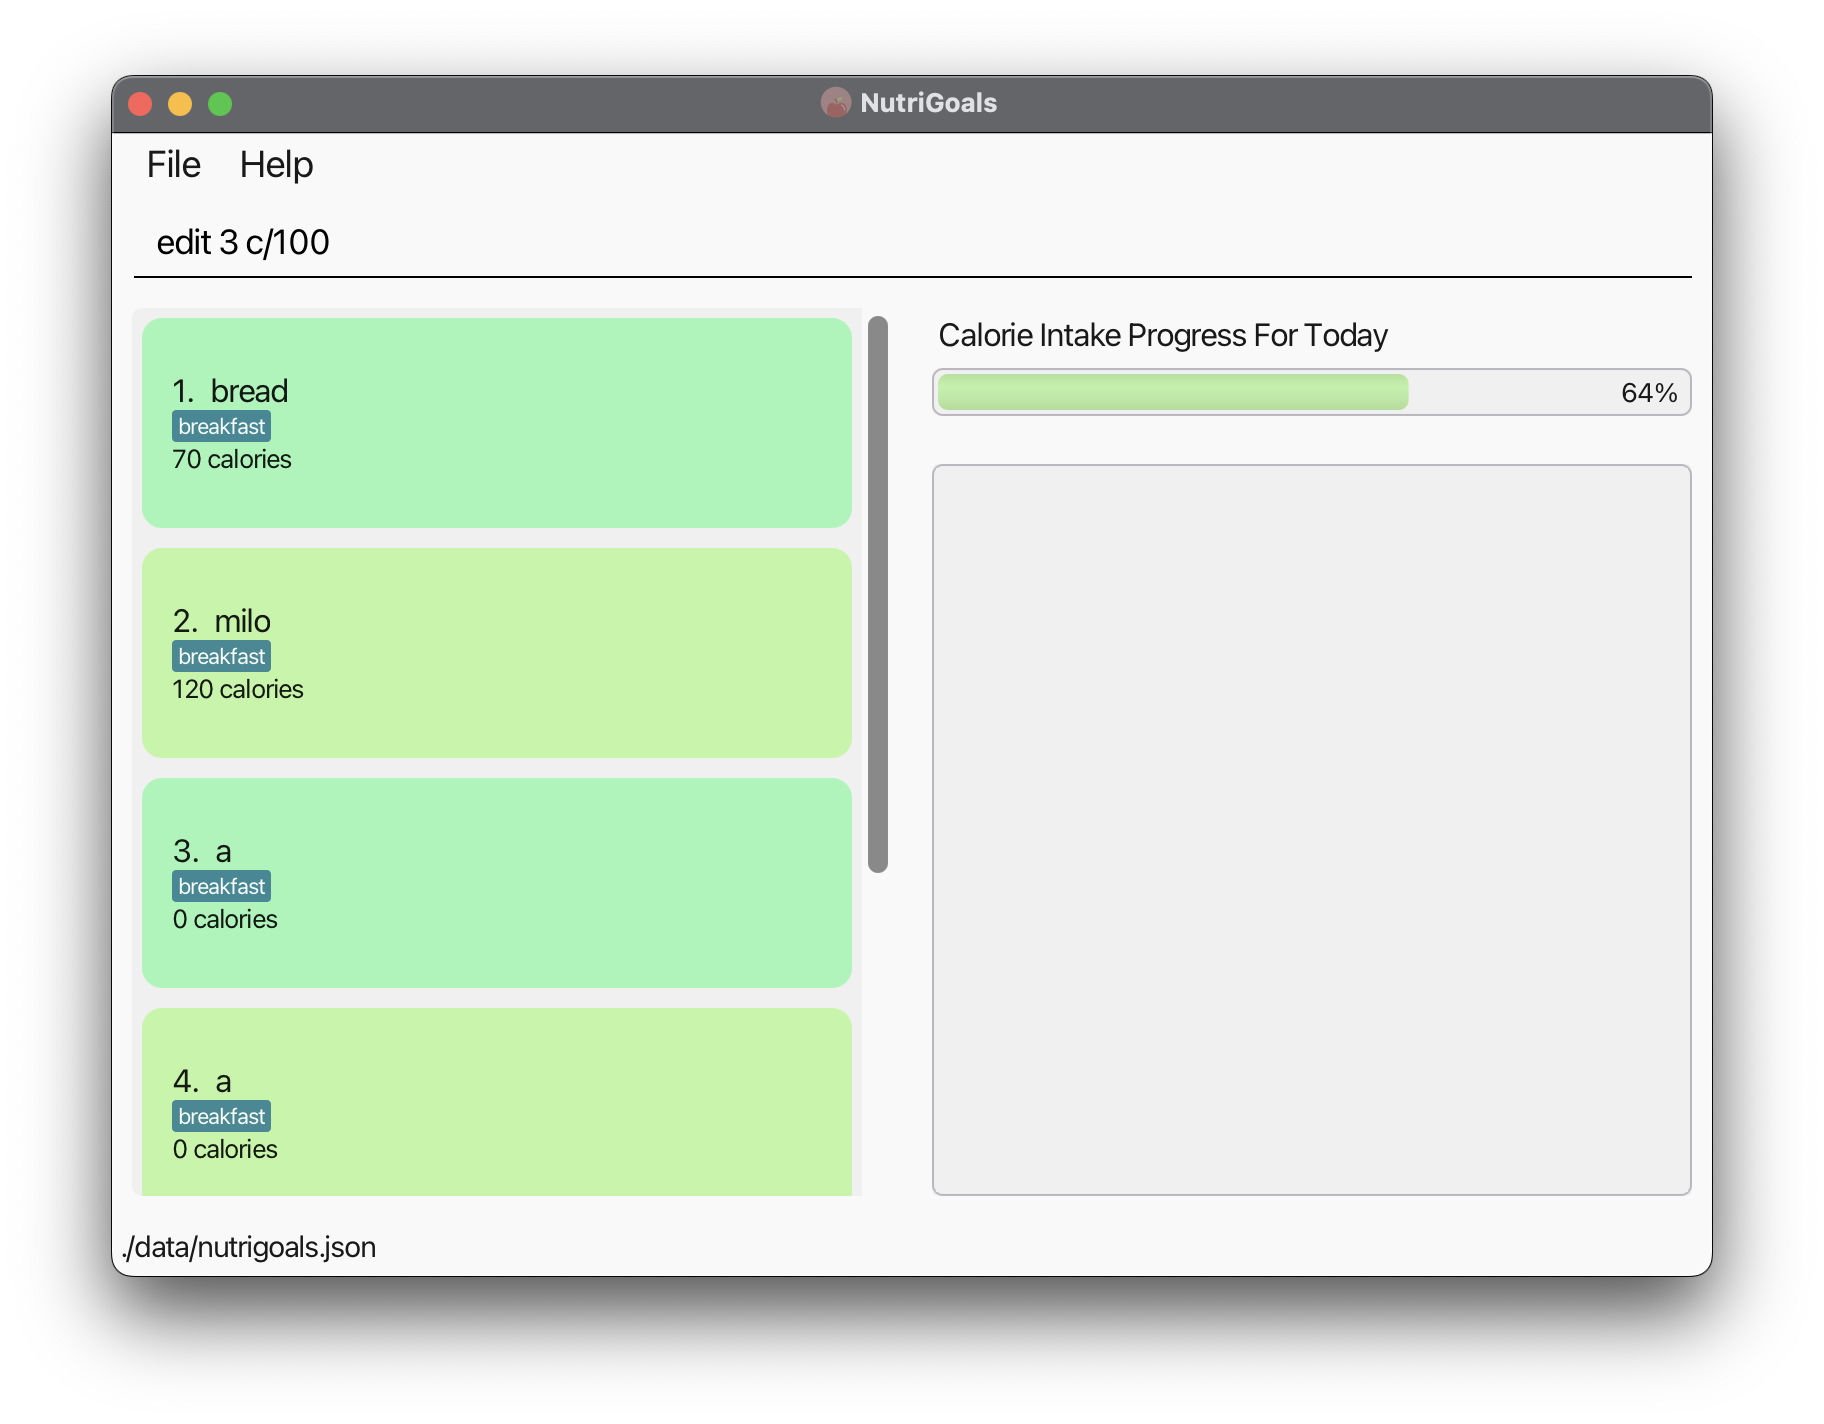The width and height of the screenshot is (1824, 1424).
Task: Click the calorie intake progress bar
Action: (x=1312, y=392)
